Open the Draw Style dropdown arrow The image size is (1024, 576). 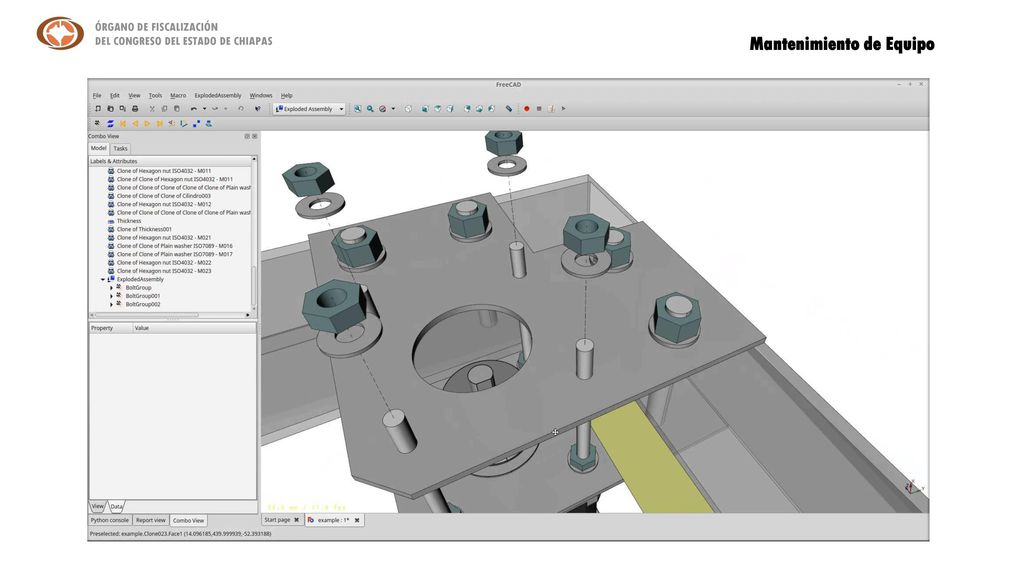click(393, 108)
